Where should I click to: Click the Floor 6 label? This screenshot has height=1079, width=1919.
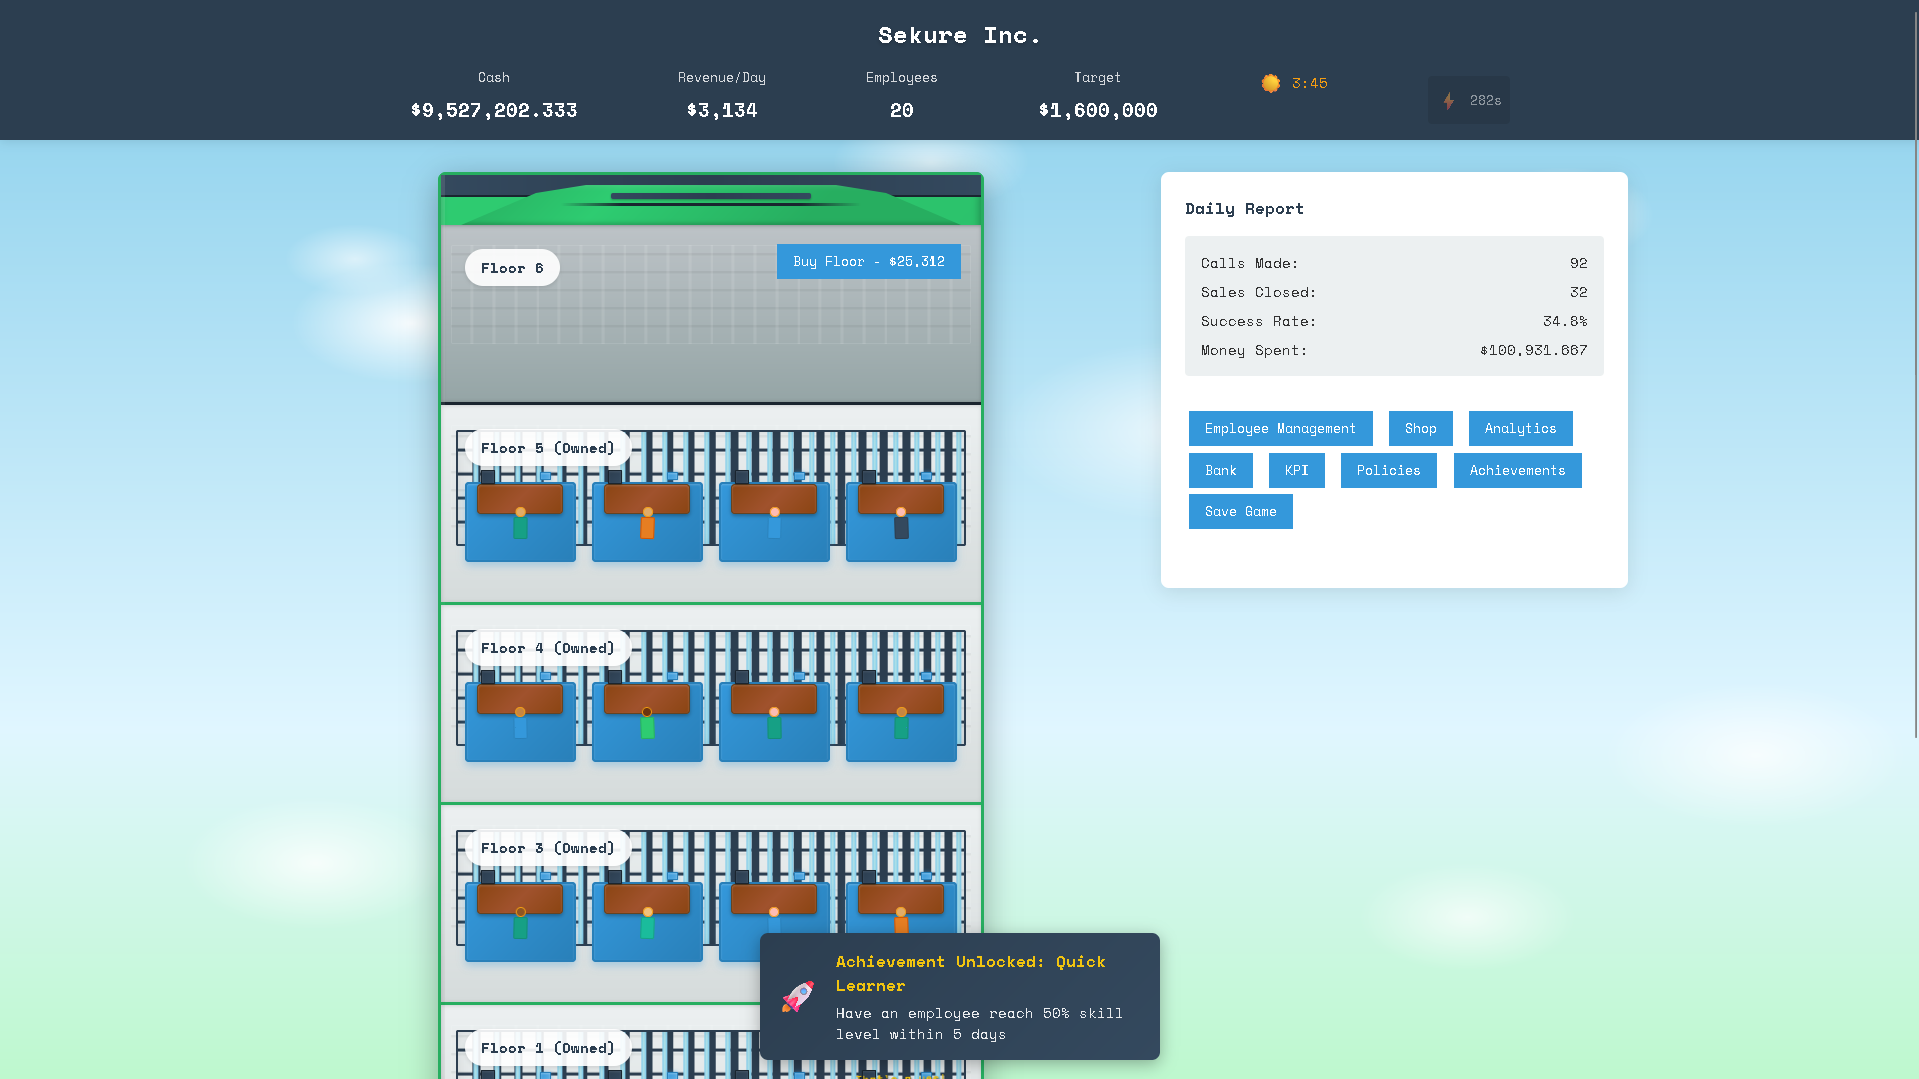pos(512,268)
